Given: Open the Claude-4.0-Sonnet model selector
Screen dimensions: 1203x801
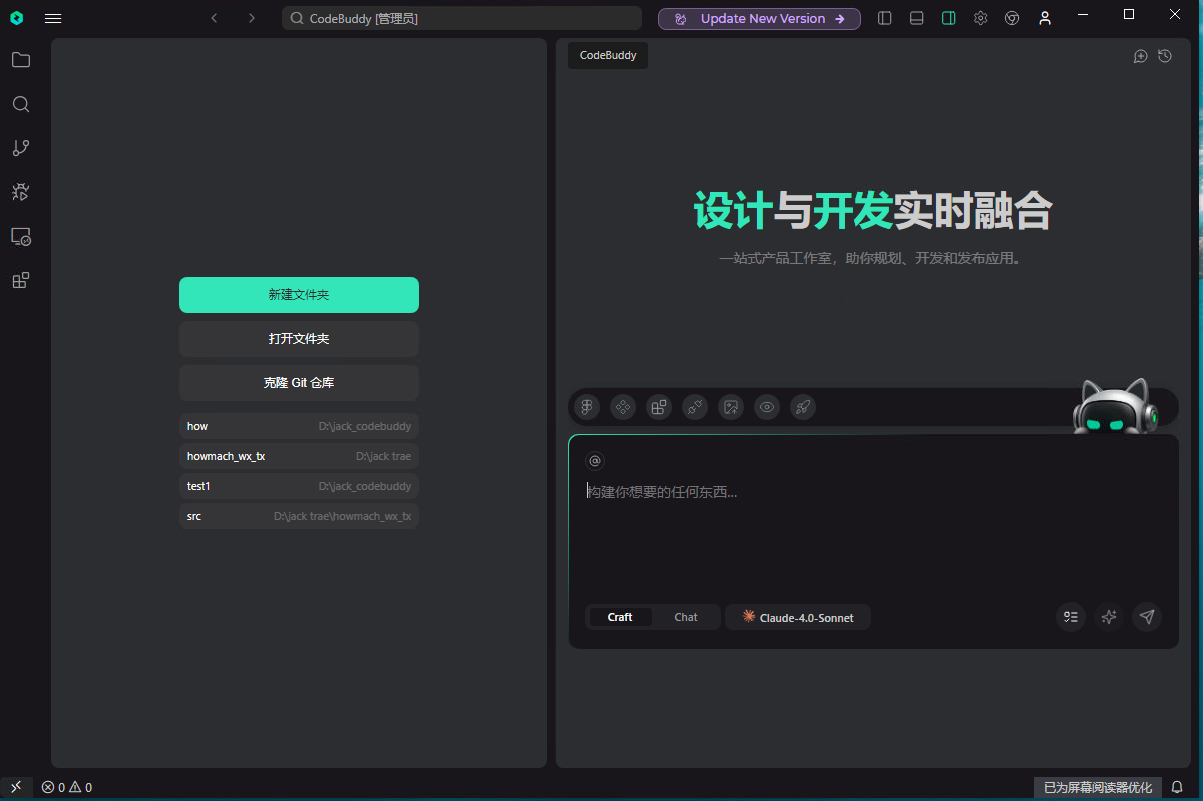Looking at the screenshot, I should [x=797, y=617].
